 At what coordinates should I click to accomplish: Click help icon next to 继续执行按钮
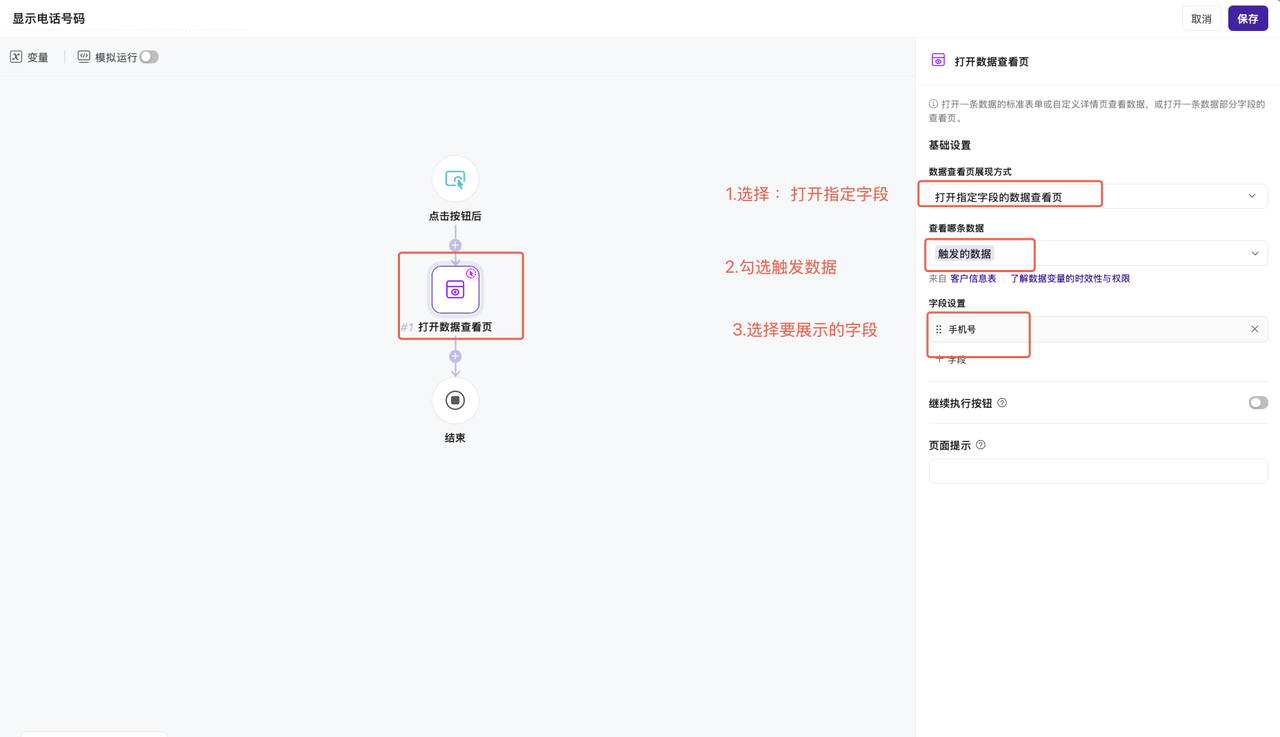click(1002, 403)
